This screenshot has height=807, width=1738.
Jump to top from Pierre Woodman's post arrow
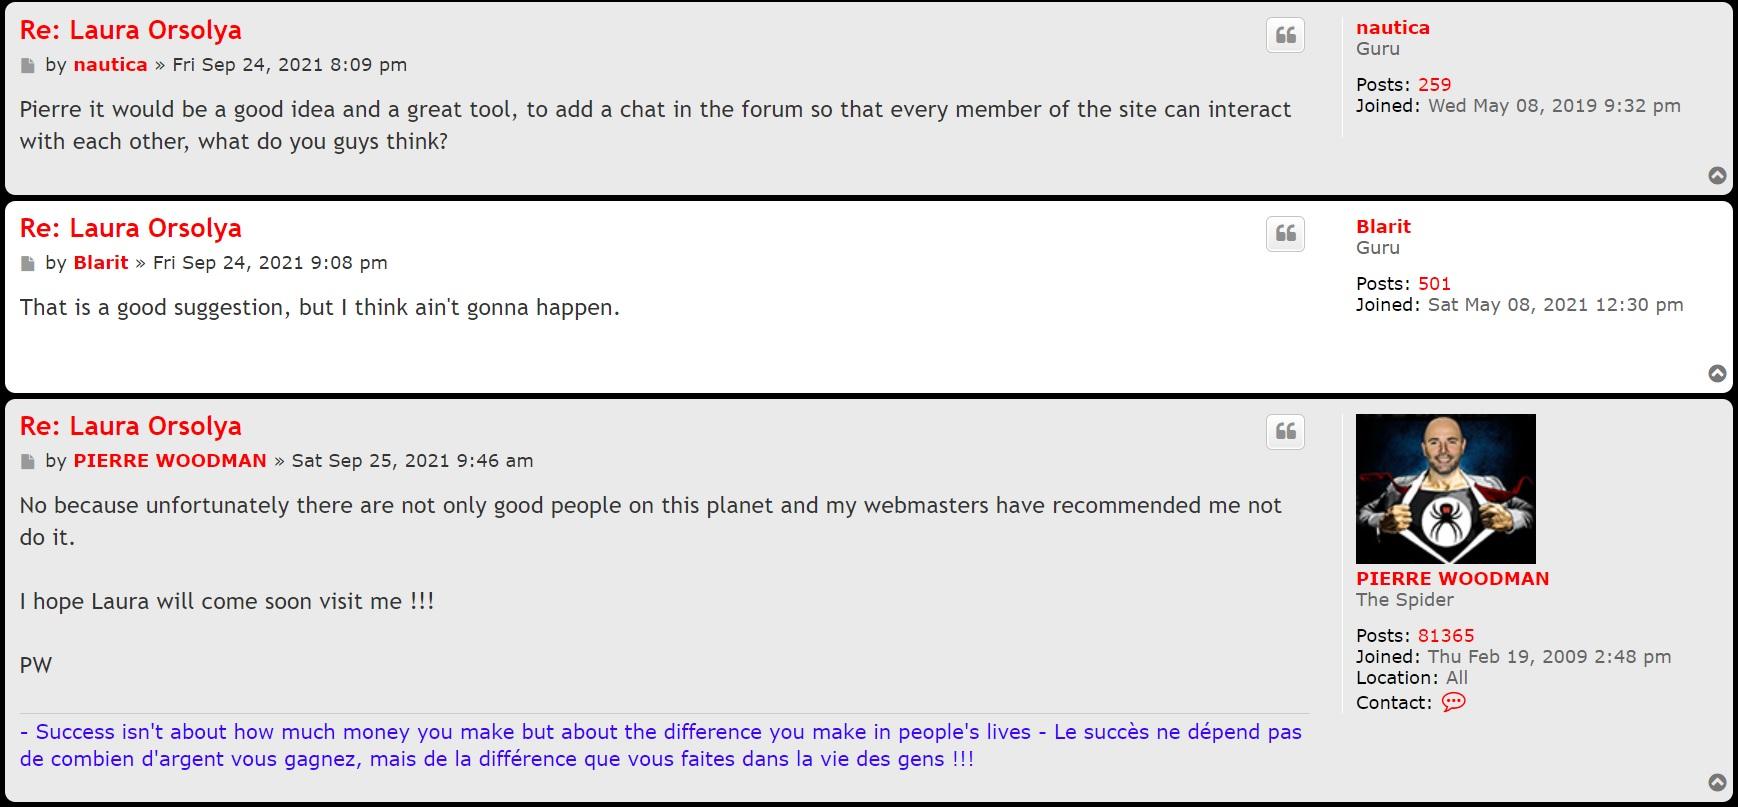click(x=1717, y=782)
